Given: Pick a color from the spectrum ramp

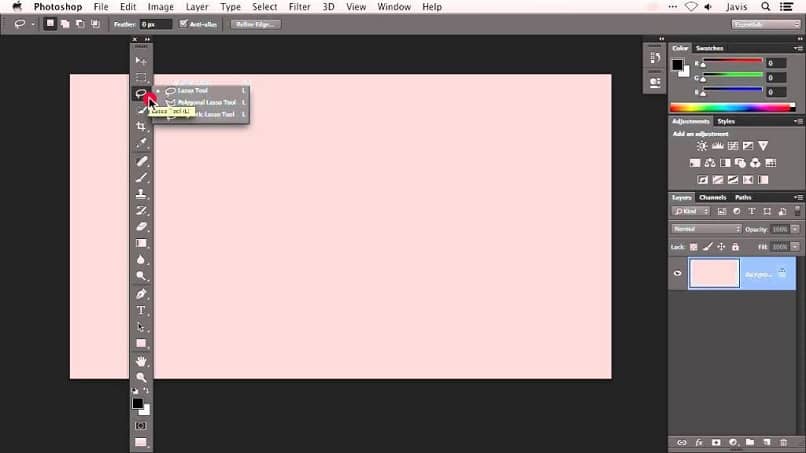Looking at the screenshot, I should [732, 107].
